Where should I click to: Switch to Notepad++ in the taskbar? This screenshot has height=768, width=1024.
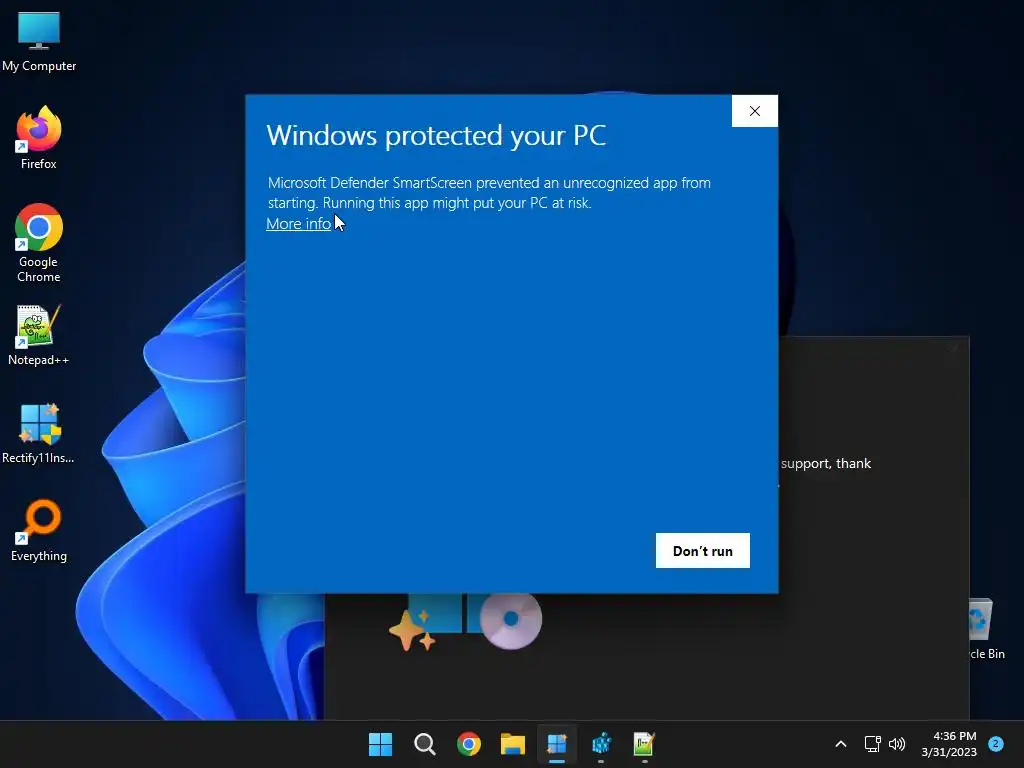[x=644, y=744]
